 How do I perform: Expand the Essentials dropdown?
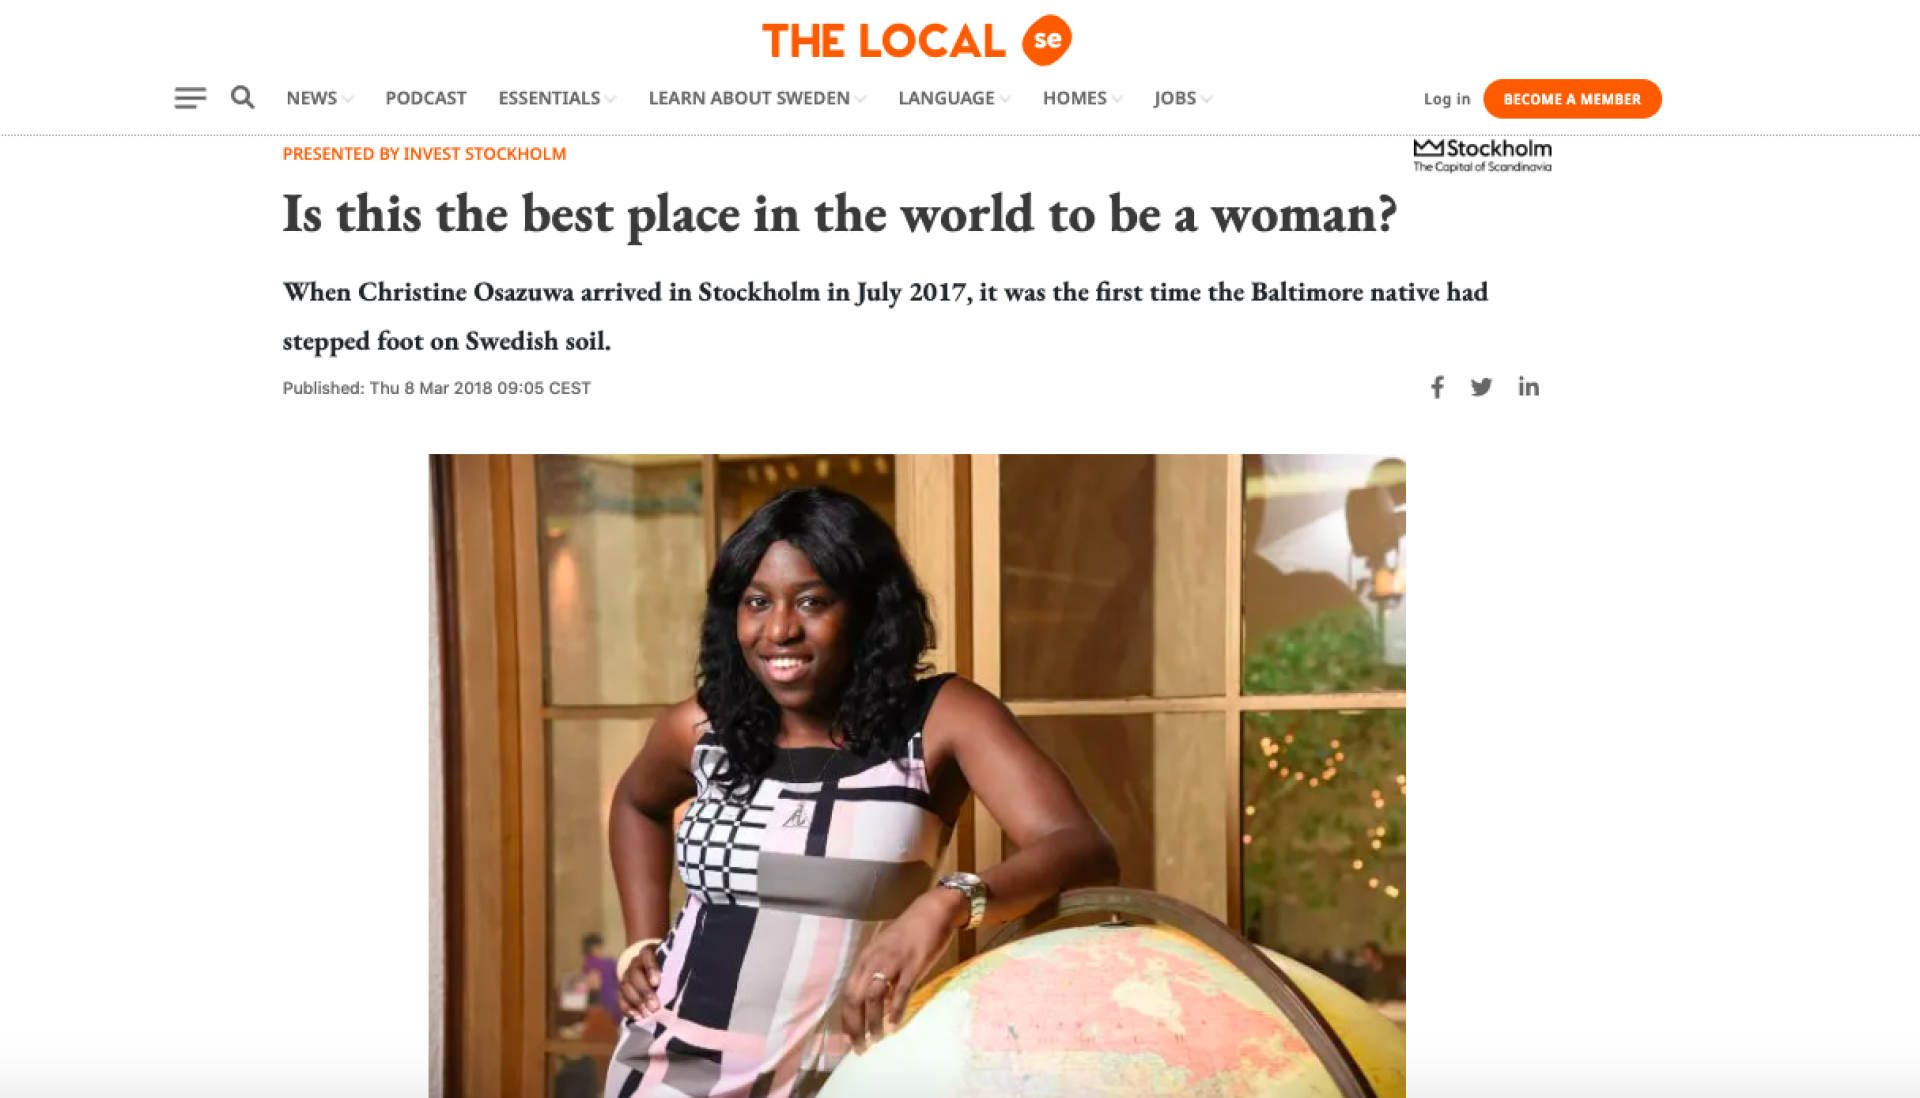557,98
